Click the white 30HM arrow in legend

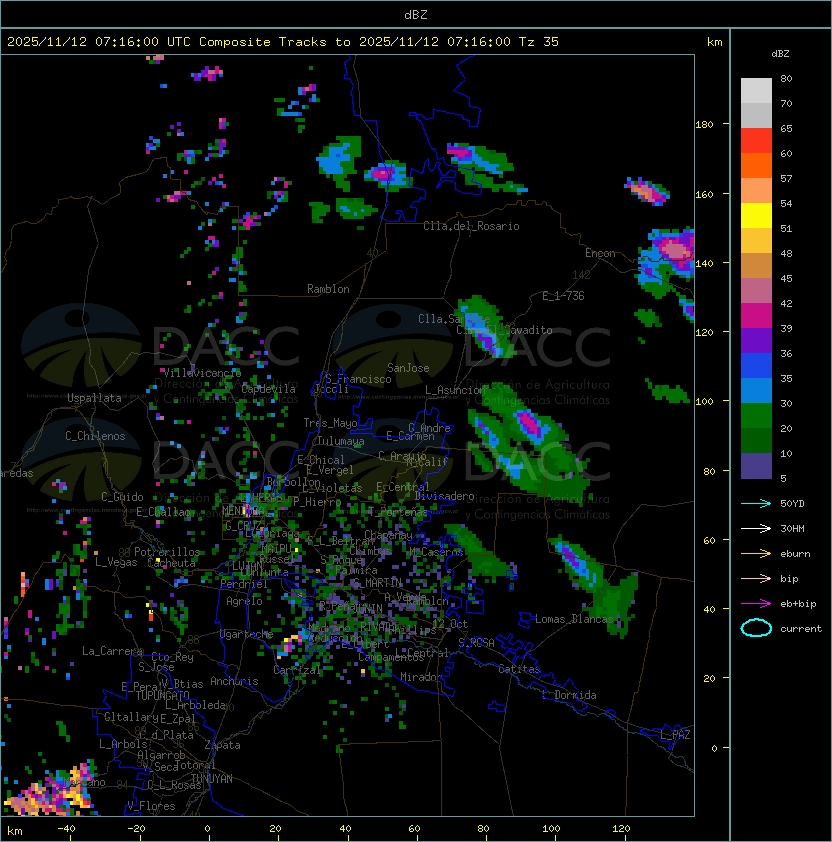pos(756,528)
